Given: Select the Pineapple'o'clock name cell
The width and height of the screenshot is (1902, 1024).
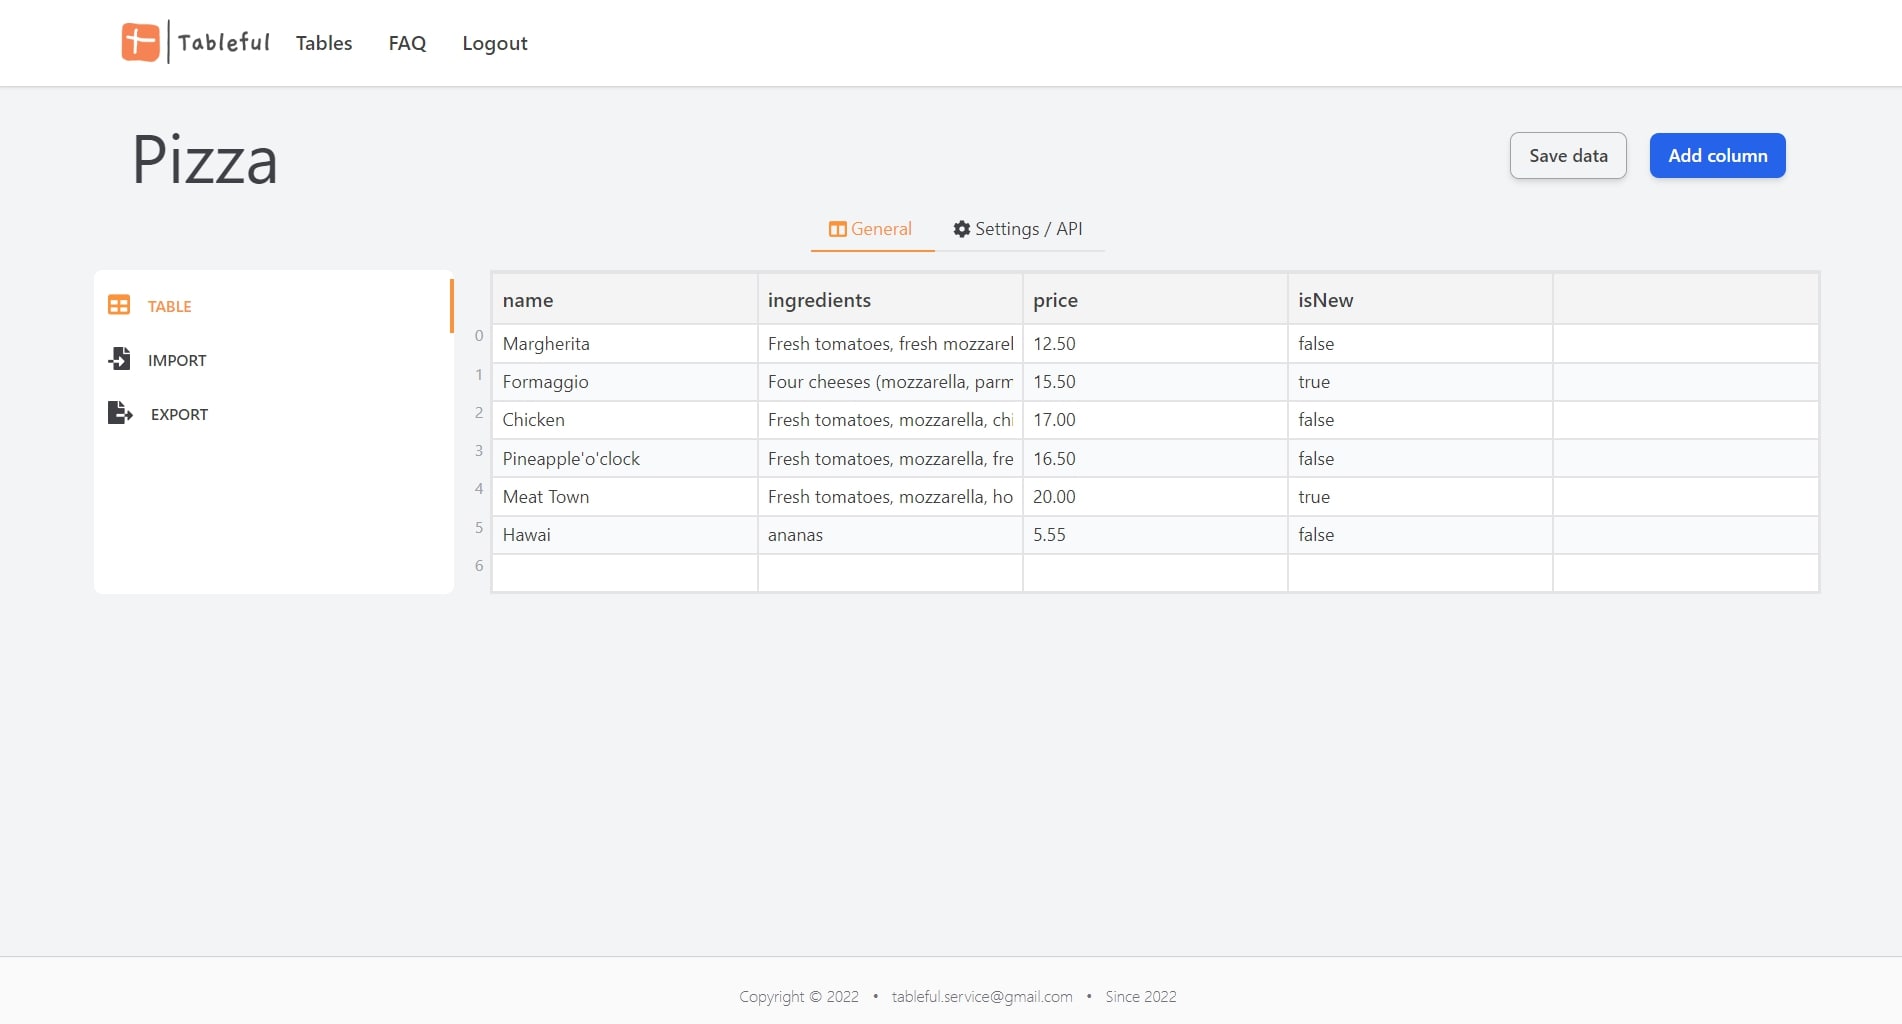Looking at the screenshot, I should (625, 459).
